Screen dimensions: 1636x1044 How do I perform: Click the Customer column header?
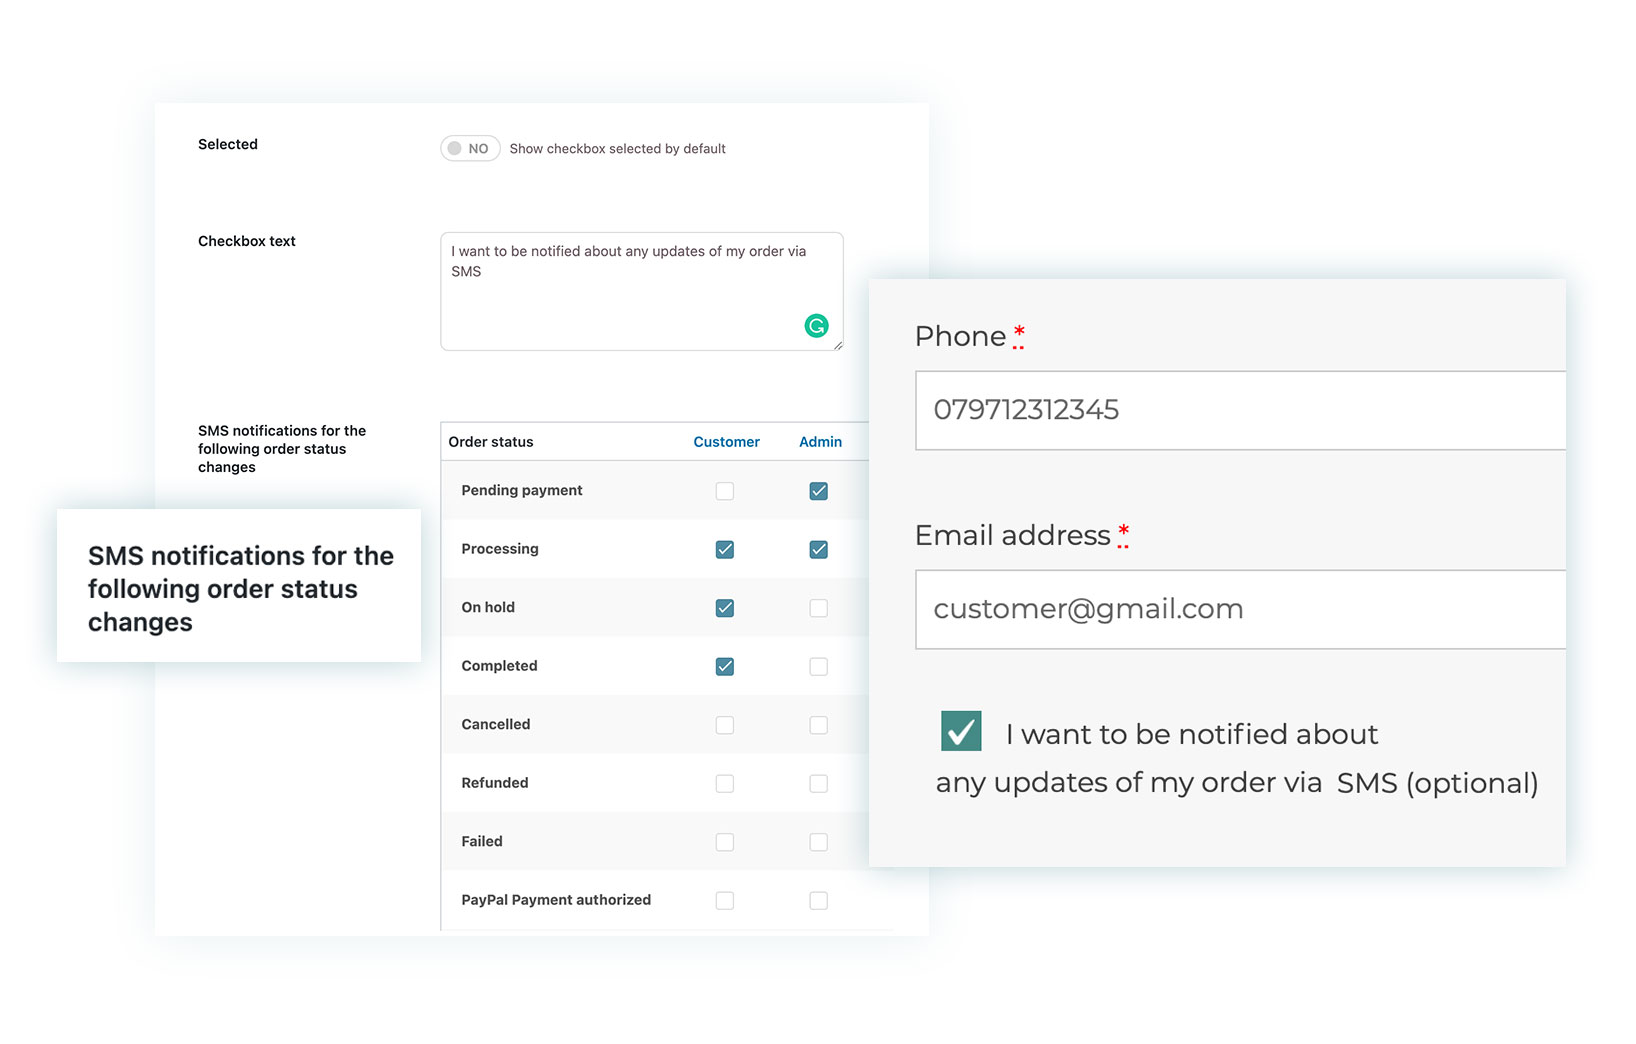point(726,442)
